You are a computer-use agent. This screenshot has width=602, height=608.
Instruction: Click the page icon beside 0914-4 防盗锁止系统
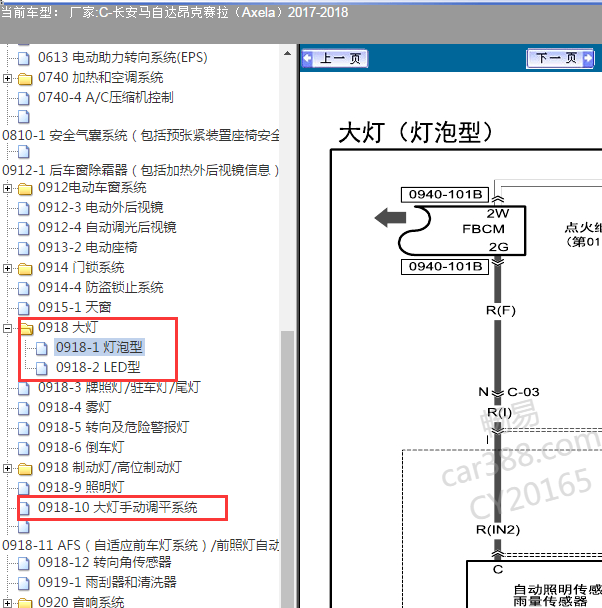pyautogui.click(x=24, y=288)
